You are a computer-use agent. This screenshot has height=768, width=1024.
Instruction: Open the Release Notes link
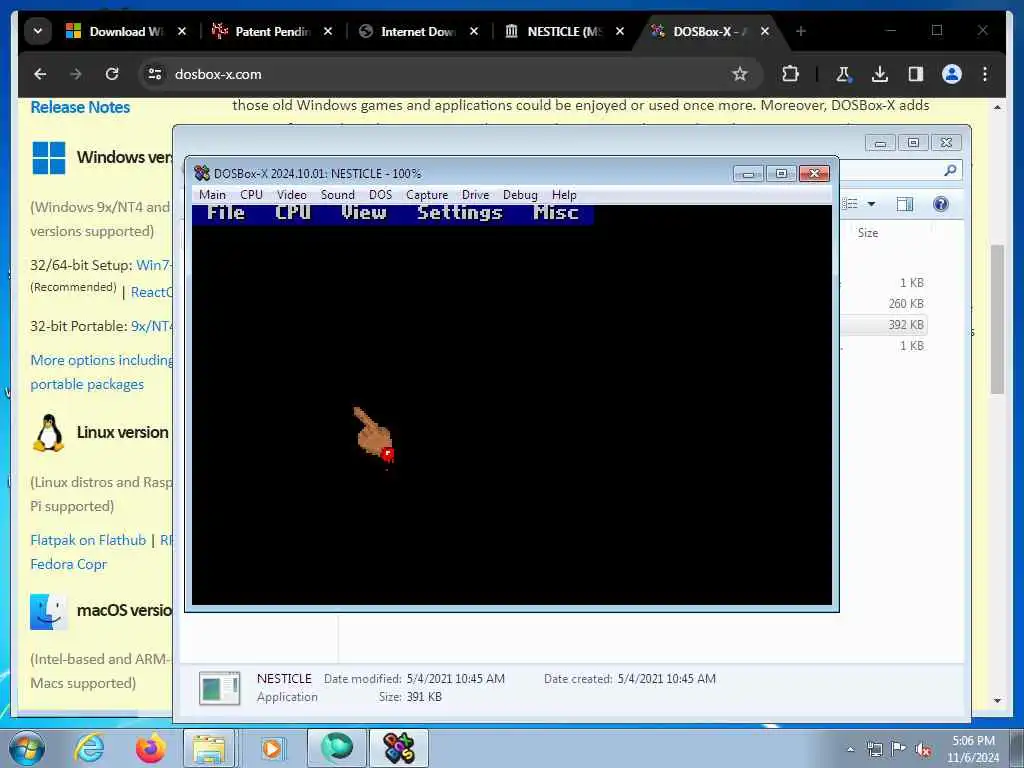pos(80,107)
